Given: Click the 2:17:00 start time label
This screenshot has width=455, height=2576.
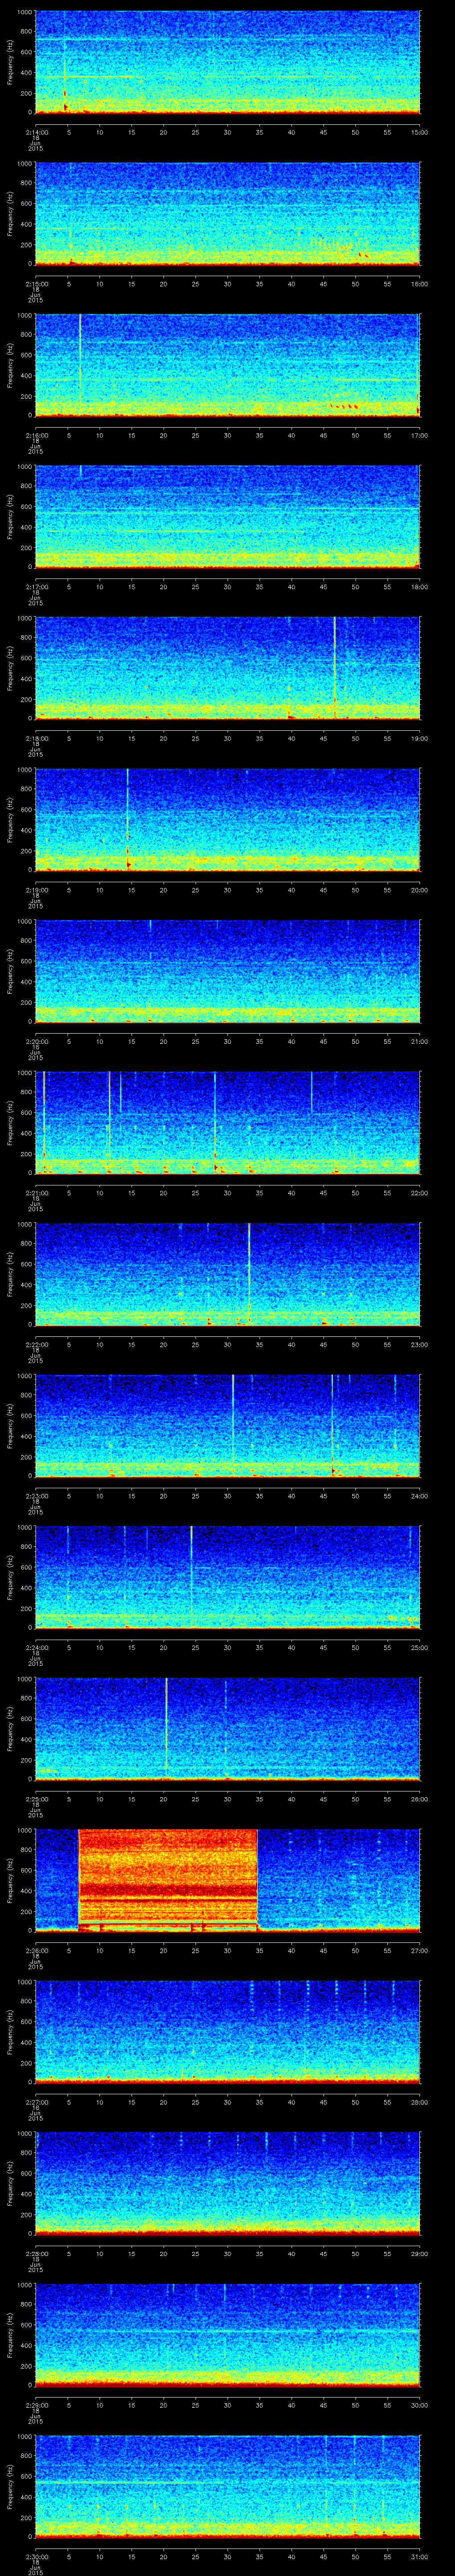Looking at the screenshot, I should tap(36, 586).
